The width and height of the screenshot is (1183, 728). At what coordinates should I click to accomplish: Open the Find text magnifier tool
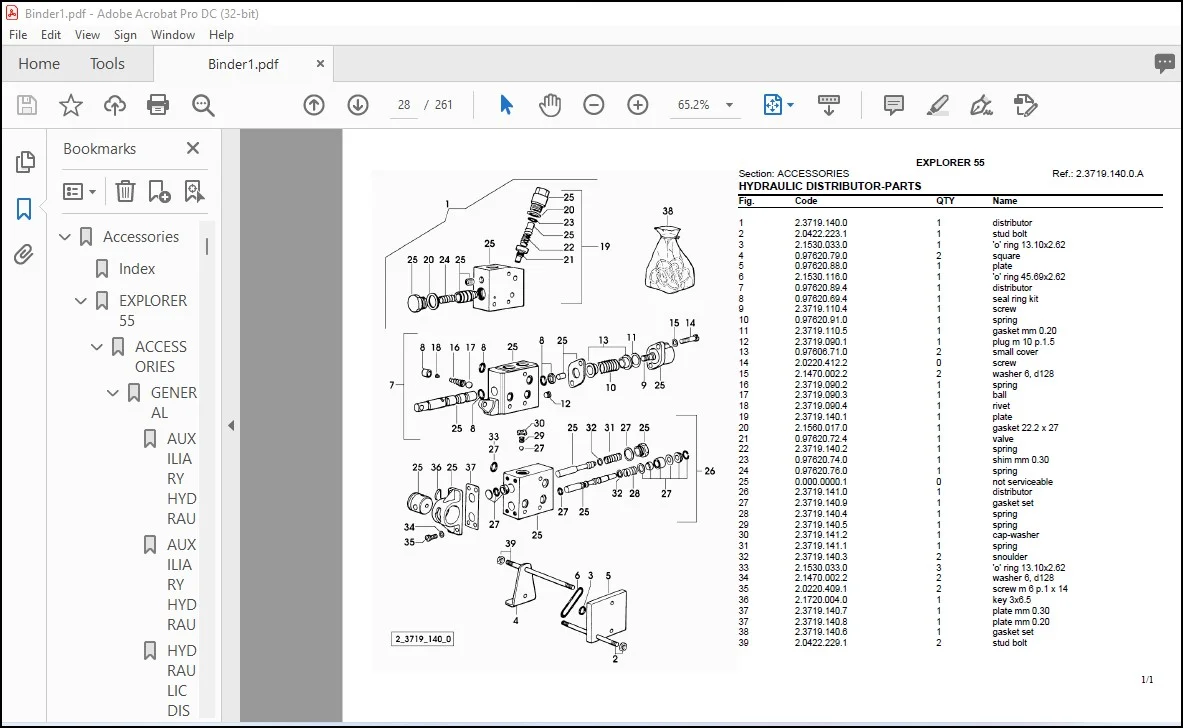pyautogui.click(x=203, y=106)
